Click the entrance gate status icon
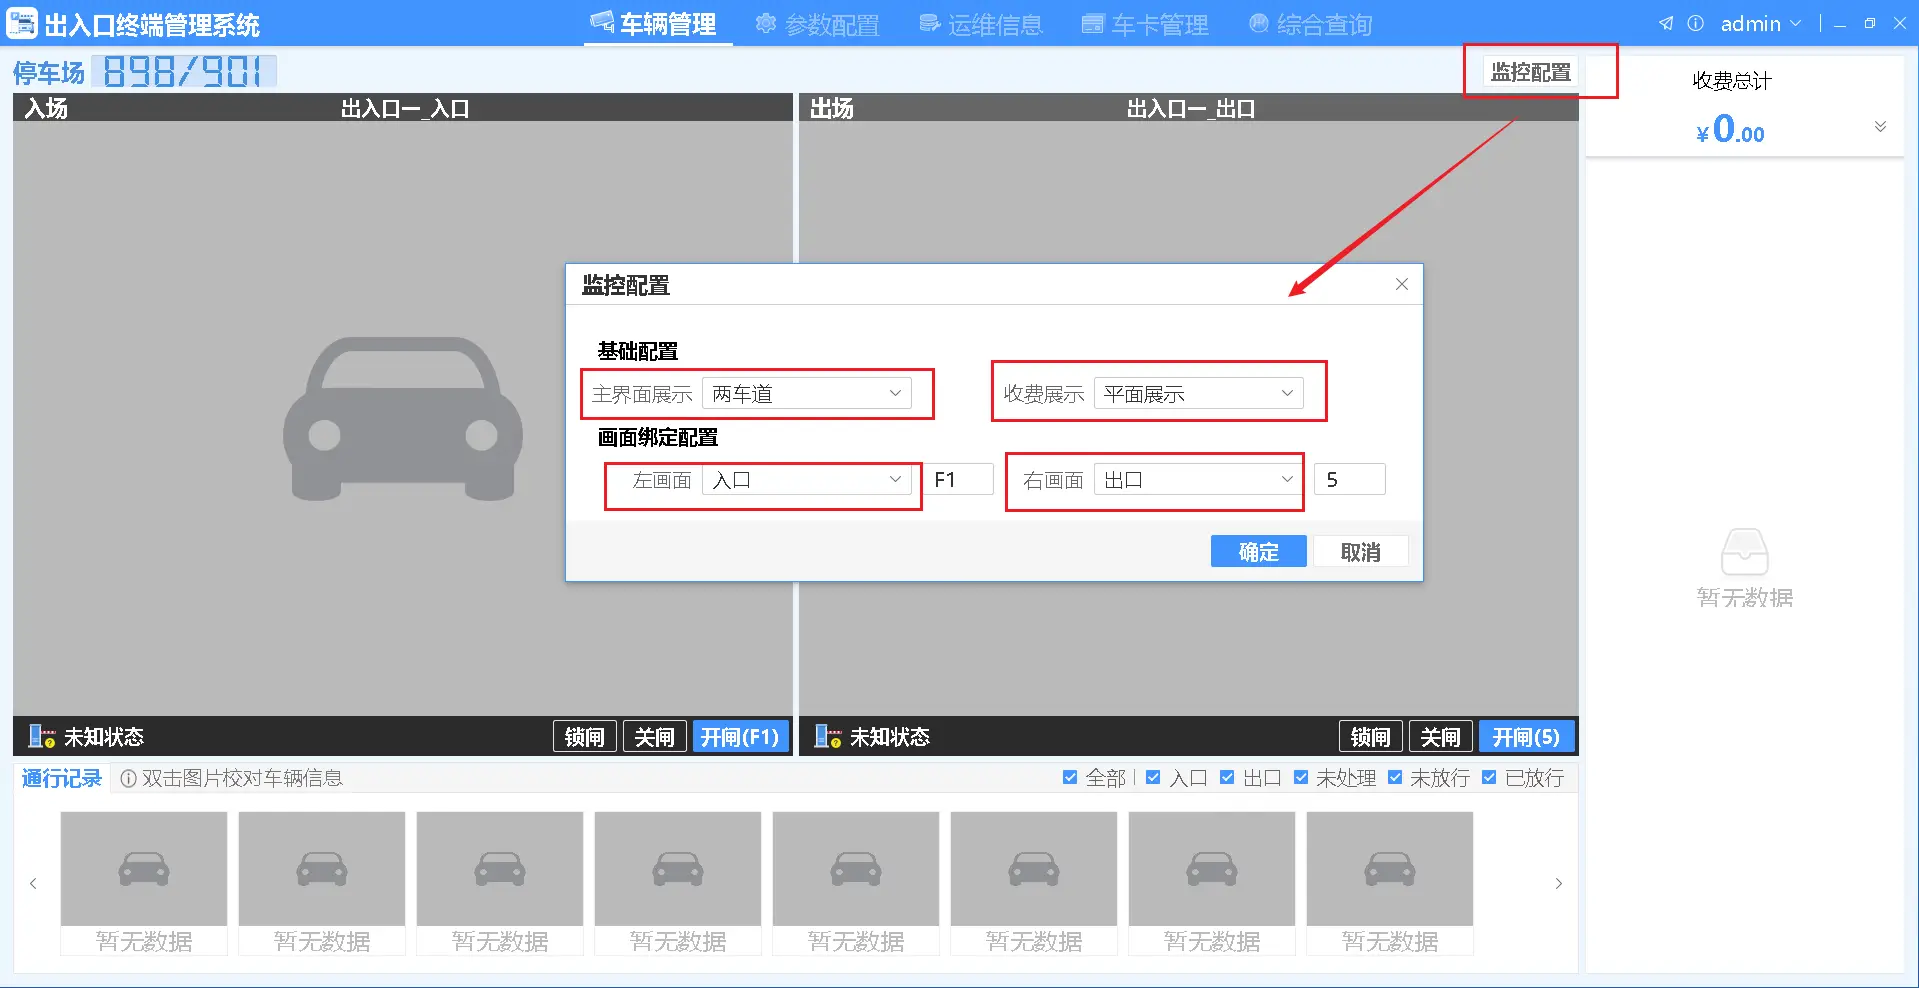Image resolution: width=1919 pixels, height=988 pixels. point(41,737)
